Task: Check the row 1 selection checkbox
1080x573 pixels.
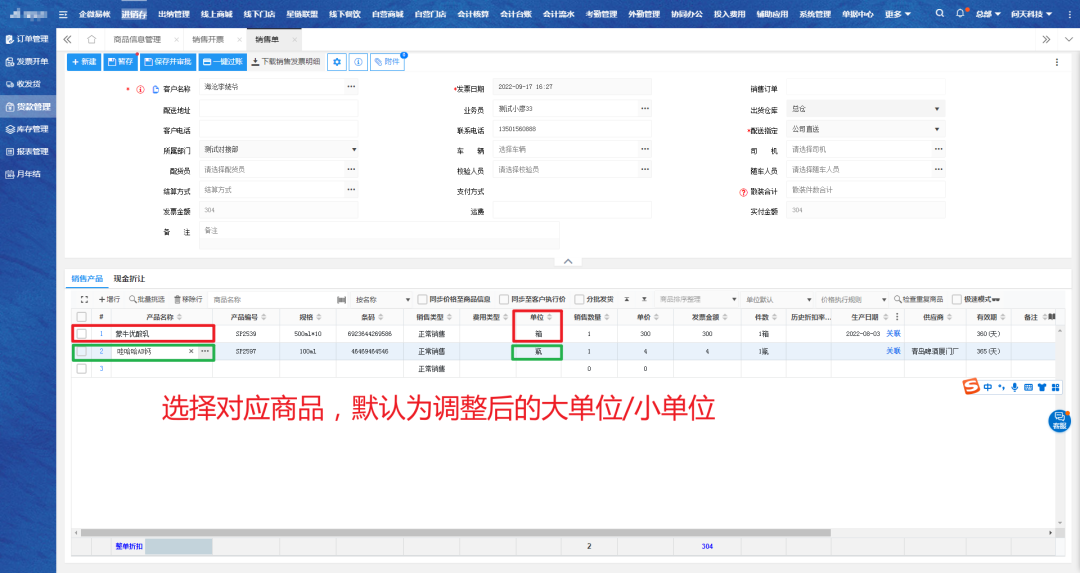Action: click(x=82, y=333)
